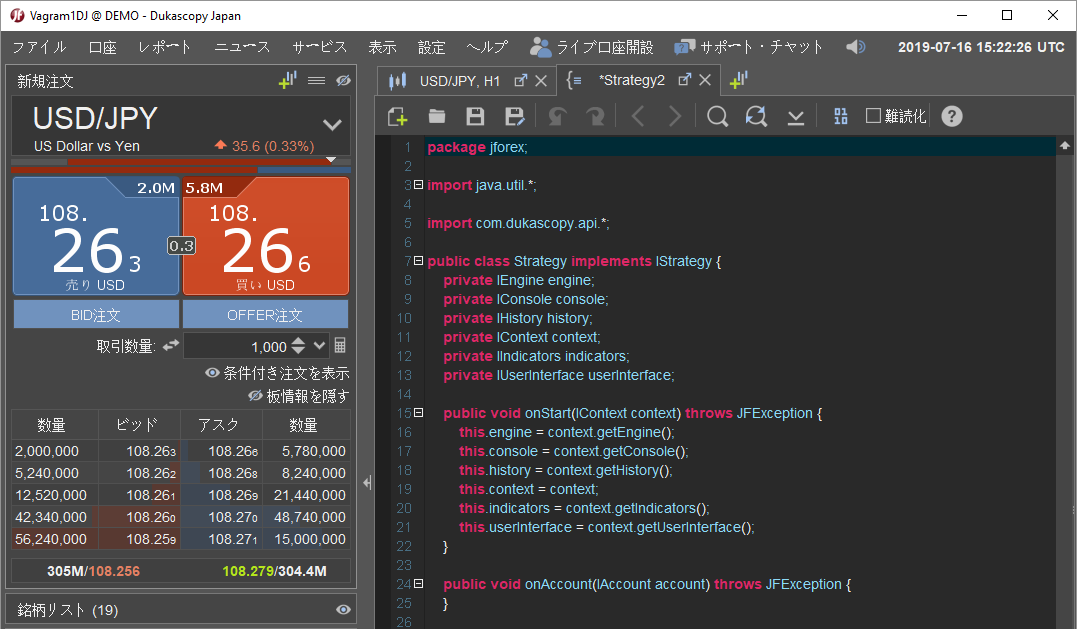Open the calculator next to trade amount
Image resolution: width=1077 pixels, height=629 pixels.
(340, 346)
